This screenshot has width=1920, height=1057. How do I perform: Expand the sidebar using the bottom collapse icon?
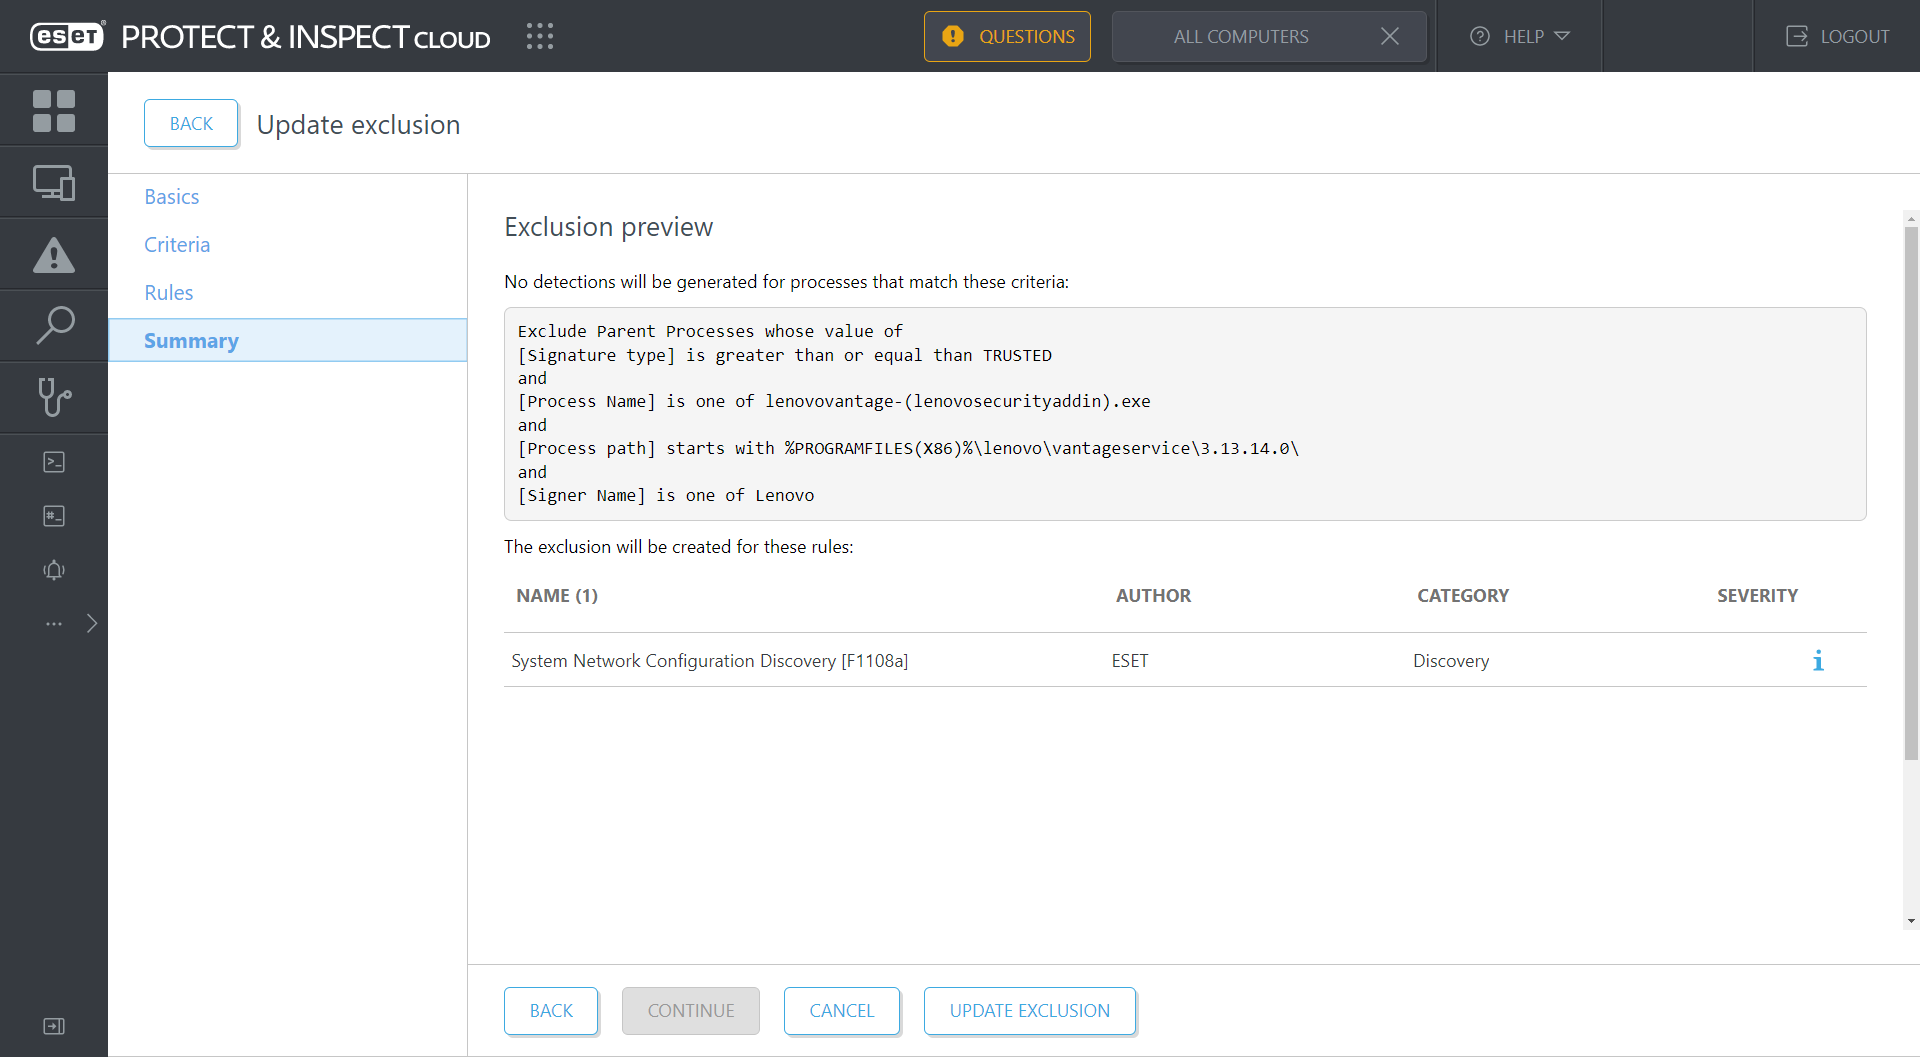click(x=54, y=1026)
